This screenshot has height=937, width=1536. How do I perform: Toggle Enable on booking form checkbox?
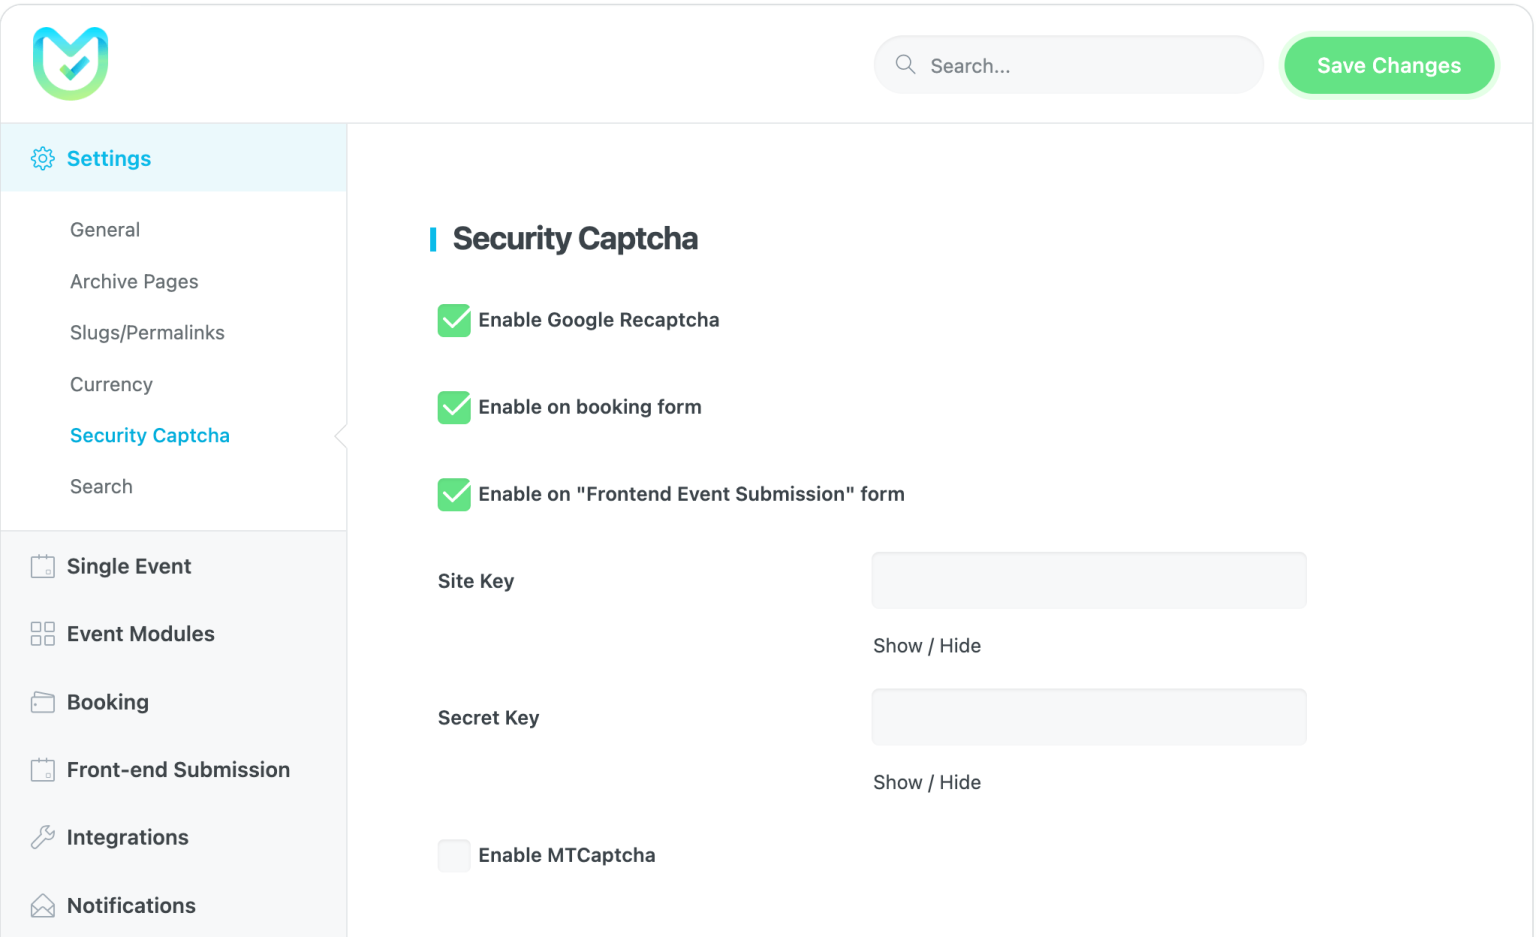coord(454,408)
